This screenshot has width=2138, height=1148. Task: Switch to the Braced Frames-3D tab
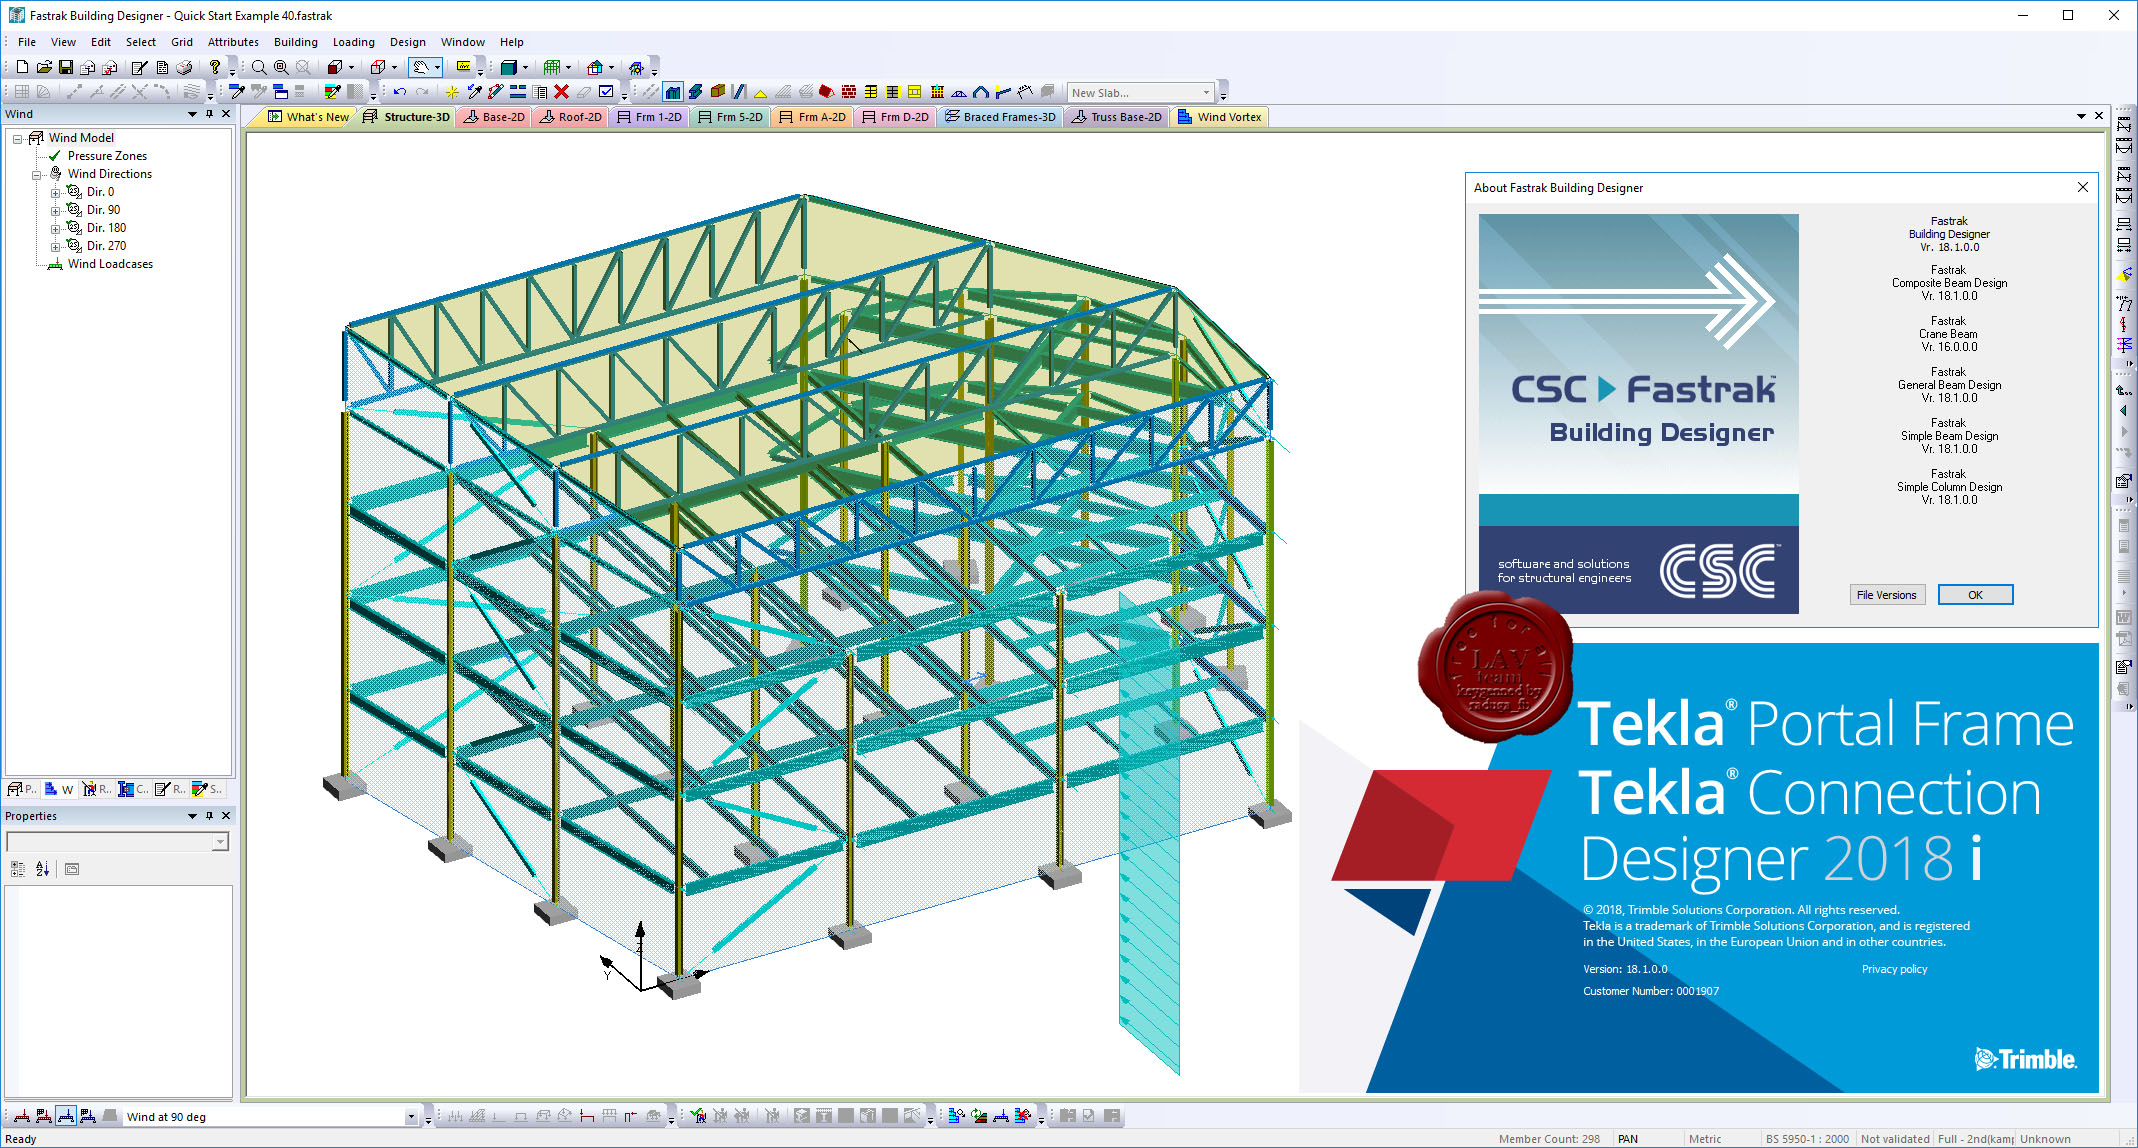coord(1000,117)
